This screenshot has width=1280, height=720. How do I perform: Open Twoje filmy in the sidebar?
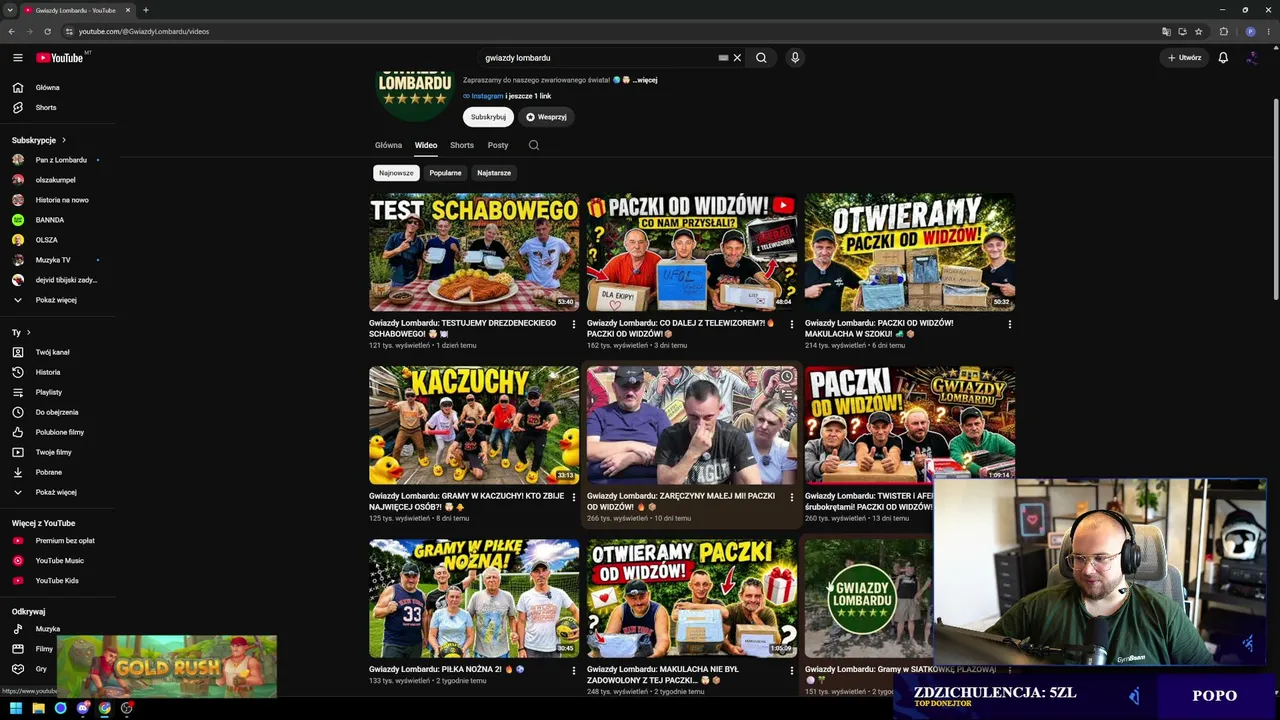click(58, 452)
